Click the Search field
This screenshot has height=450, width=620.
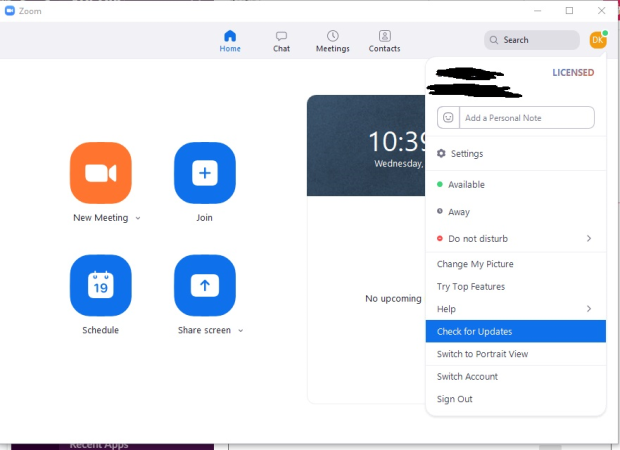(x=532, y=40)
